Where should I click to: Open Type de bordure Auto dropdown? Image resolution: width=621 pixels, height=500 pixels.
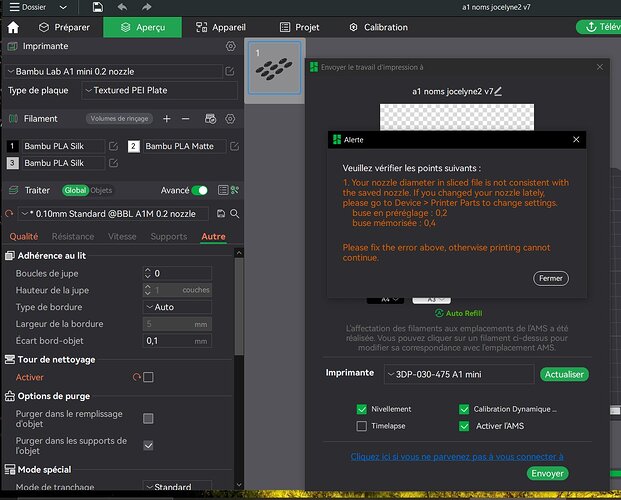click(x=177, y=307)
